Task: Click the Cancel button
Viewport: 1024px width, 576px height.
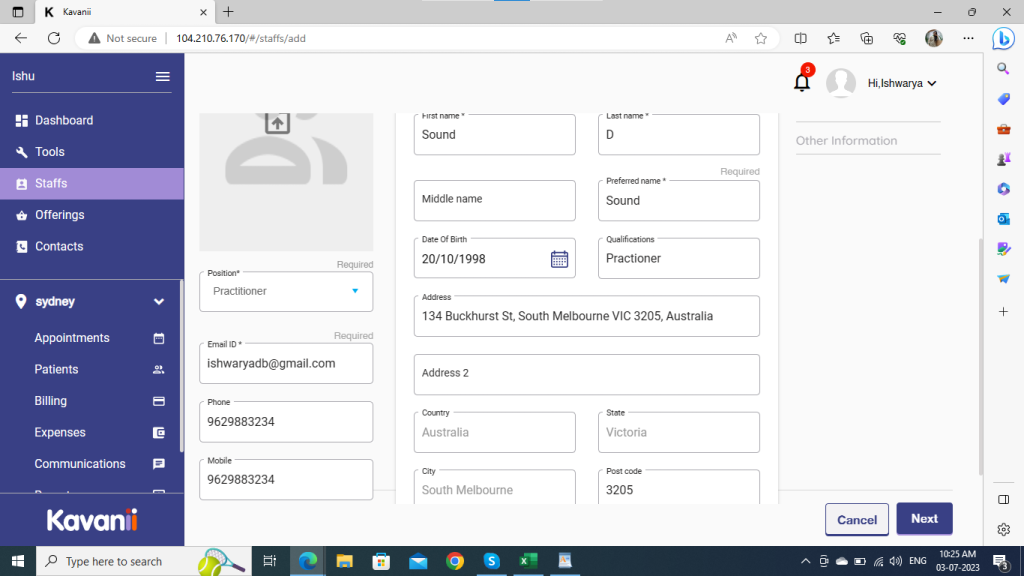Action: click(x=856, y=519)
